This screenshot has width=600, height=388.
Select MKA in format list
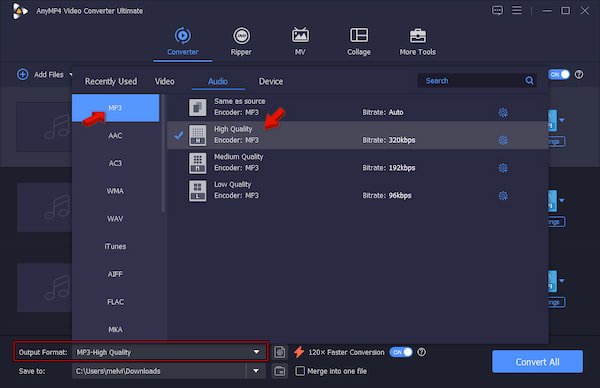point(115,329)
